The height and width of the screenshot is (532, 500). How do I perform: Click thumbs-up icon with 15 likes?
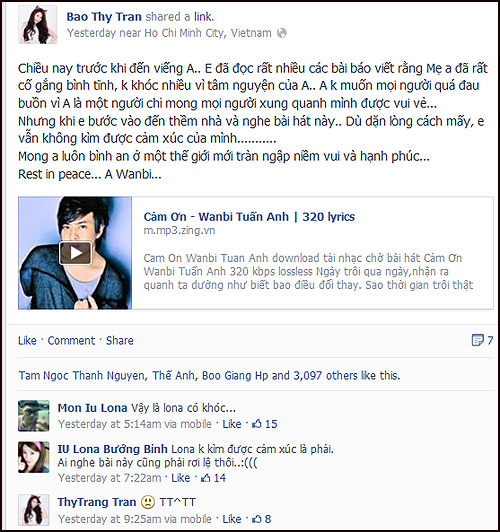[x=257, y=424]
